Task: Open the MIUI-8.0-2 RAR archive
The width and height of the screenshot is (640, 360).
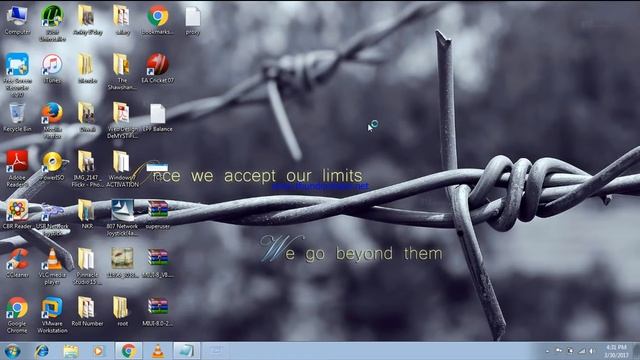Action: [158, 311]
